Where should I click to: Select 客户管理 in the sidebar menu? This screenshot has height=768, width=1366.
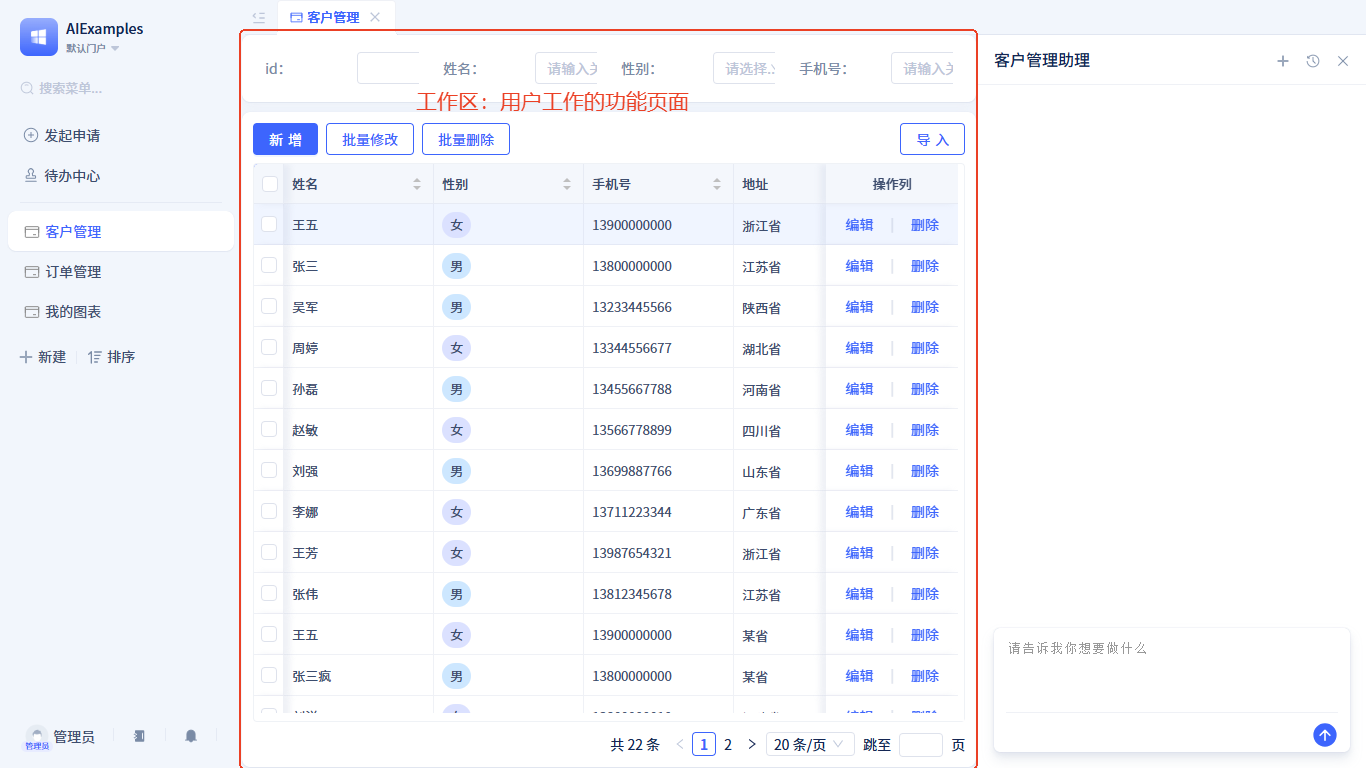click(x=121, y=231)
